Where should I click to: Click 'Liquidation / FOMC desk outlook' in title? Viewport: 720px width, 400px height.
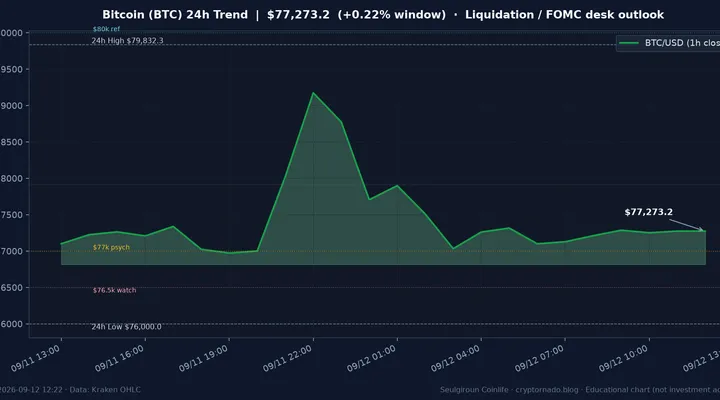coord(564,15)
